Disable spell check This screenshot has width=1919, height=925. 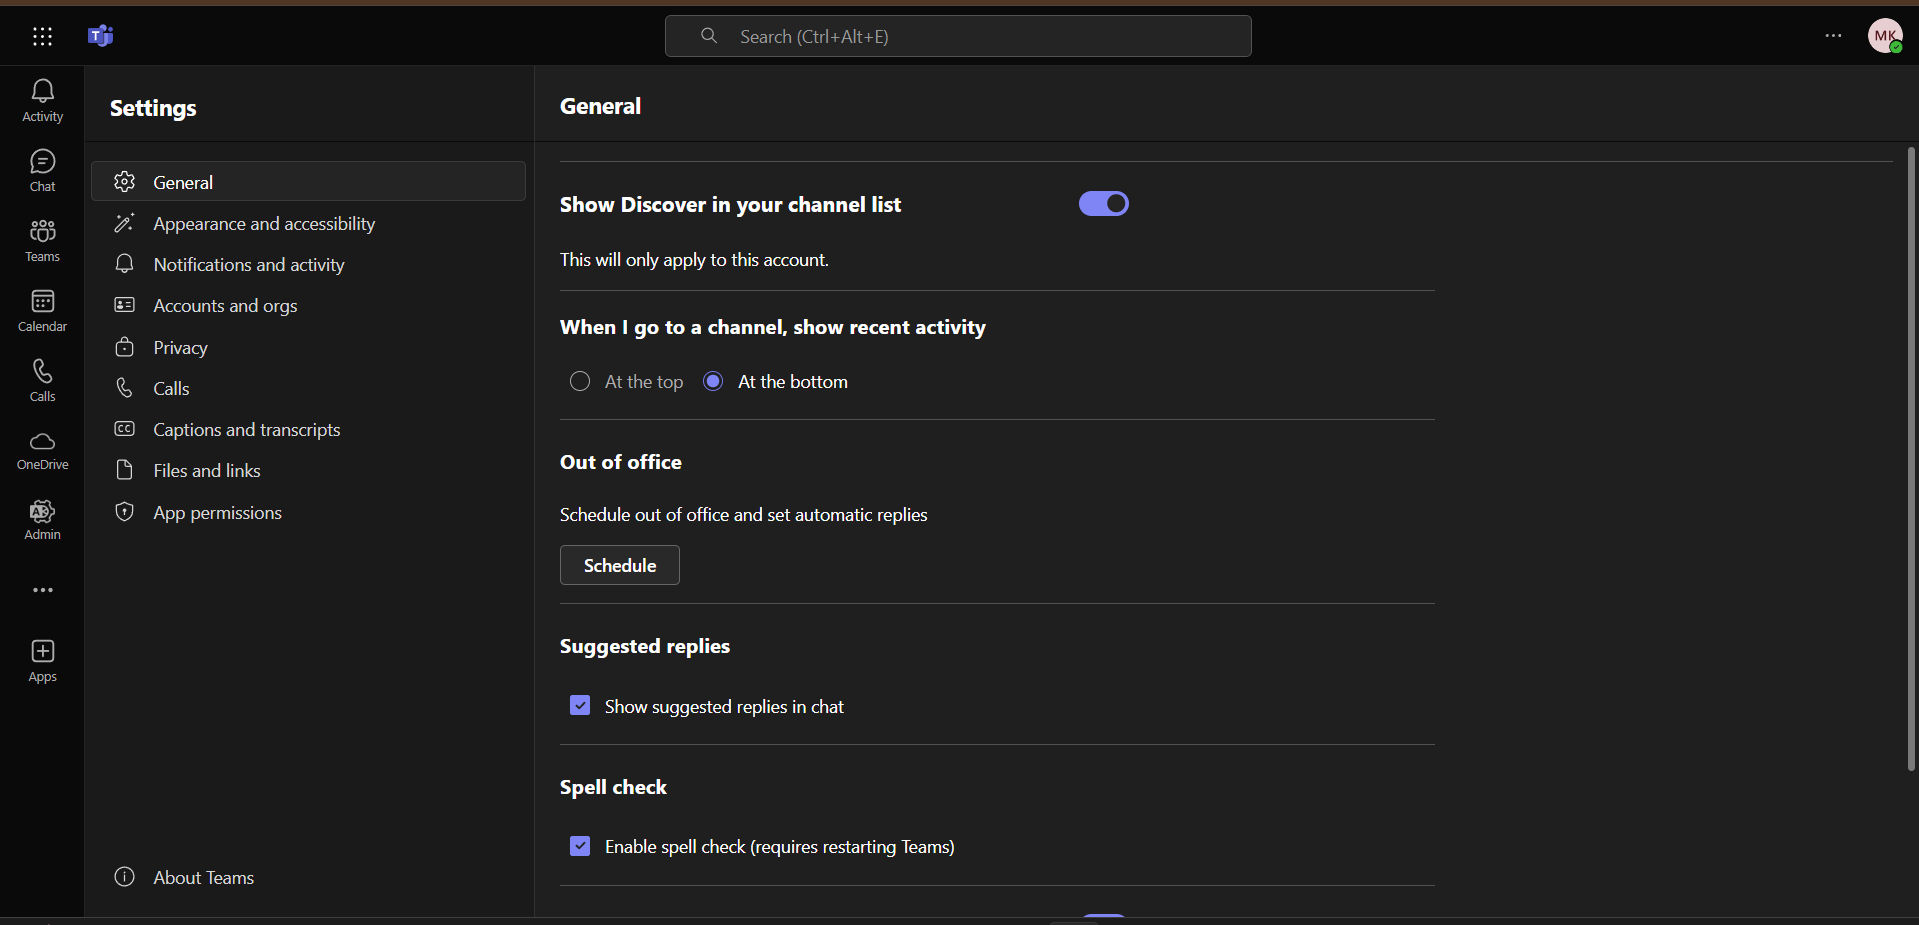(x=579, y=845)
